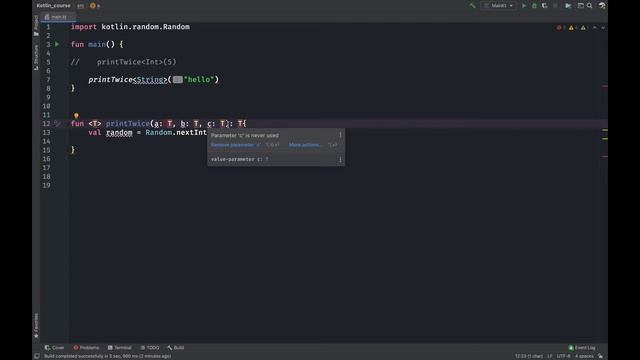Open options menu beside 'never used' message
Image resolution: width=640 pixels, height=360 pixels.
(340, 135)
